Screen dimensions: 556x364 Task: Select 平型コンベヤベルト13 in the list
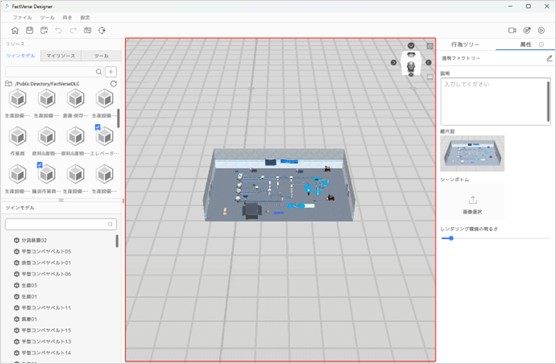[46, 342]
